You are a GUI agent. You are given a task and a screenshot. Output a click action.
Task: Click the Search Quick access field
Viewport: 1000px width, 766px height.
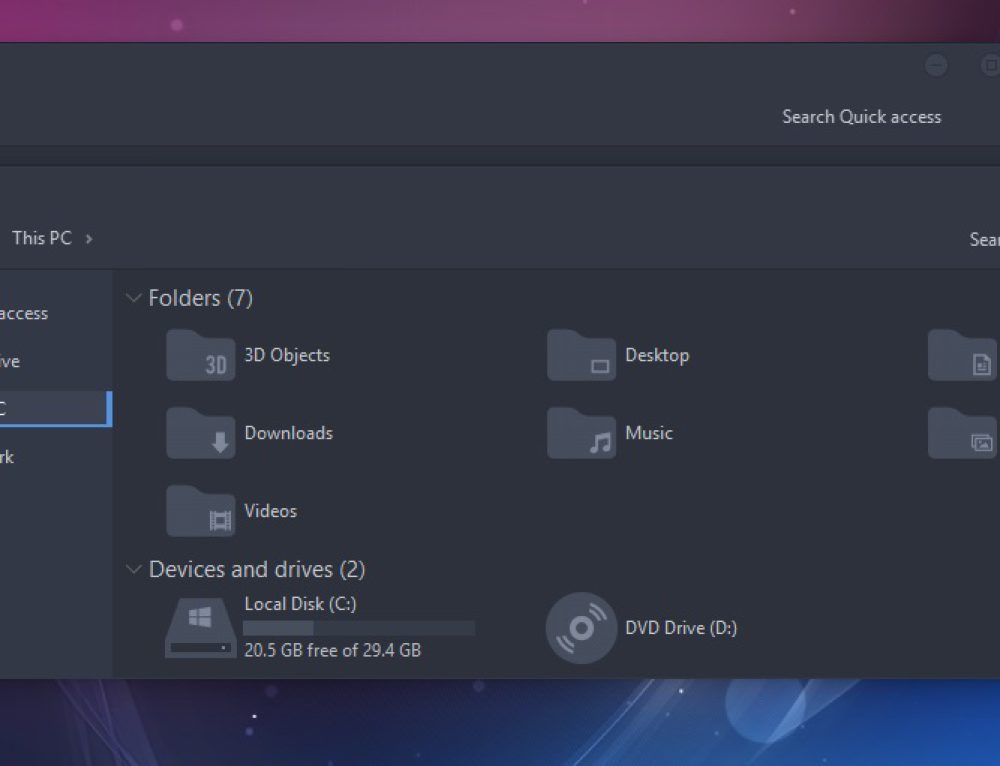(x=861, y=117)
